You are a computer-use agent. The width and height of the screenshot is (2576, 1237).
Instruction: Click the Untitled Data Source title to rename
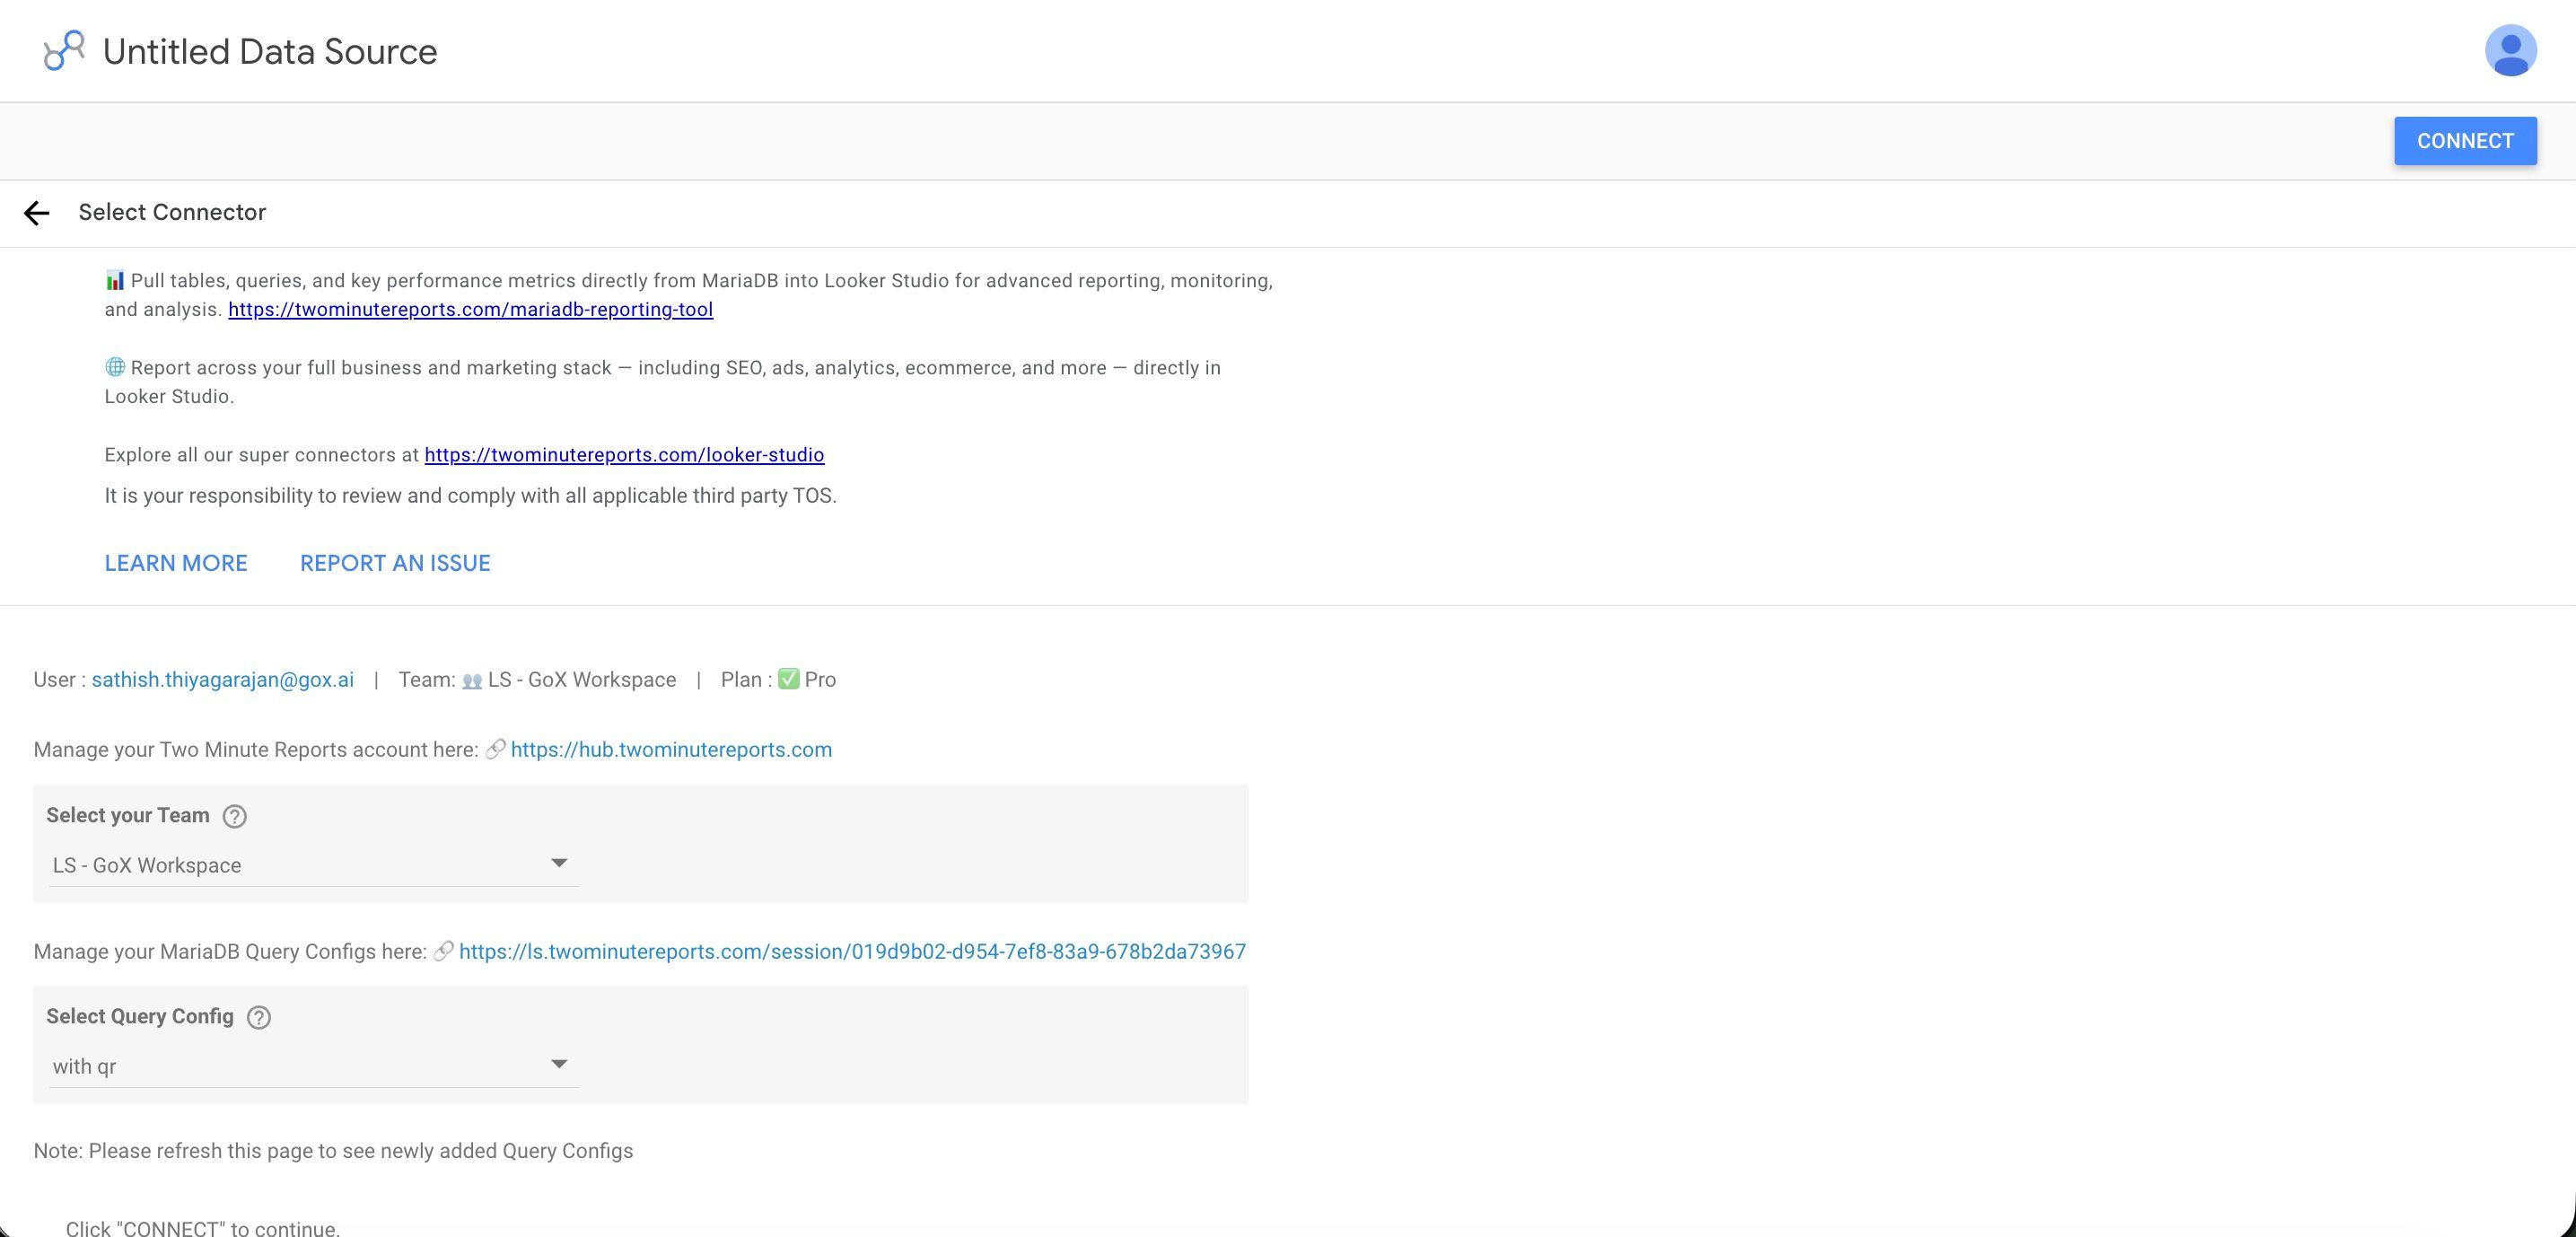(x=268, y=50)
